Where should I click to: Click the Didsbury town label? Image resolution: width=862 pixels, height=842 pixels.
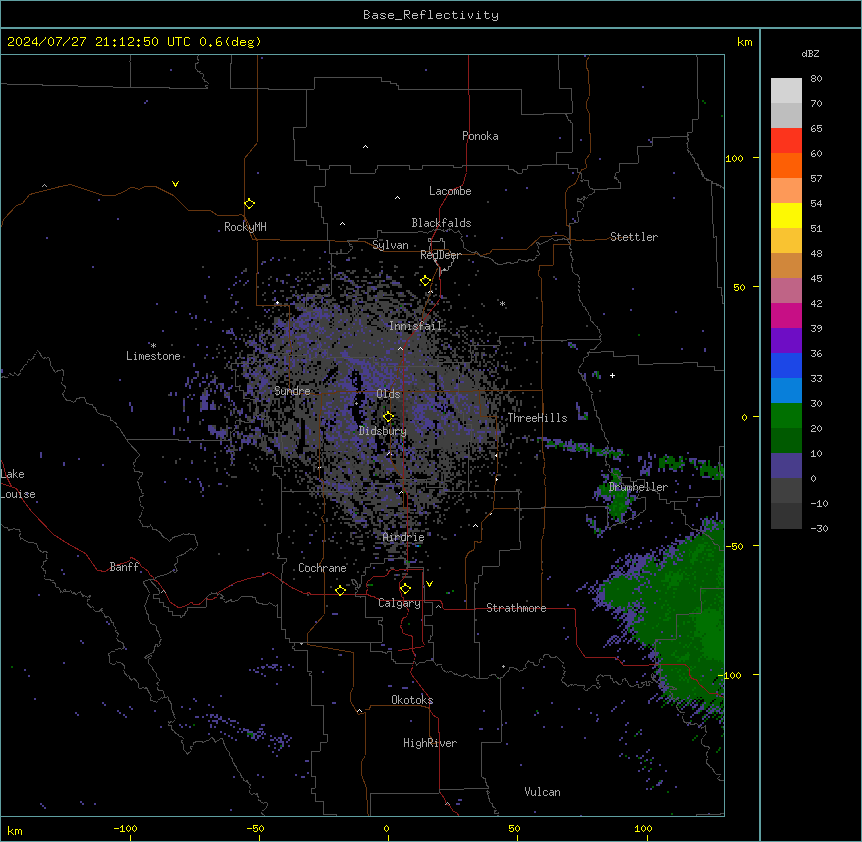383,431
